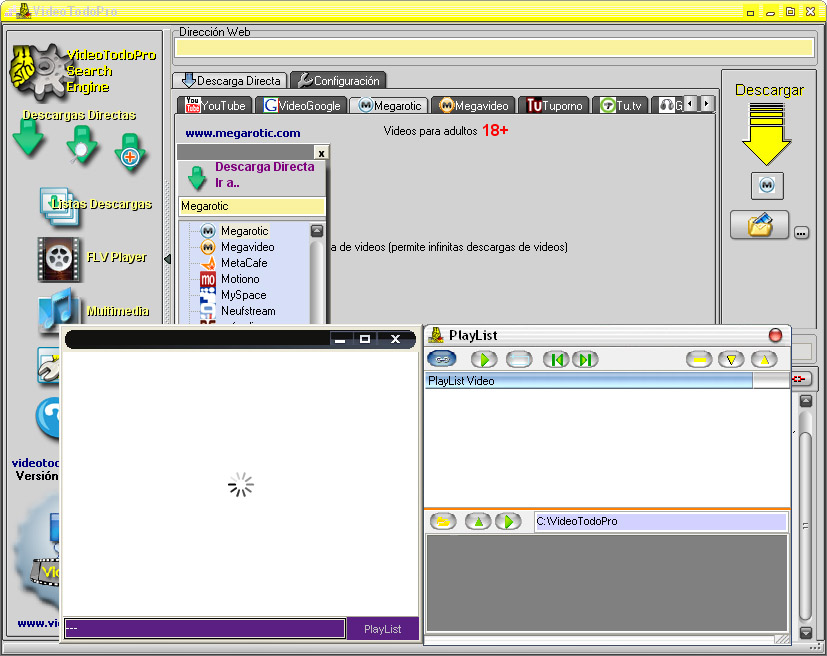Close the Descarga Directa popup with x

point(321,153)
